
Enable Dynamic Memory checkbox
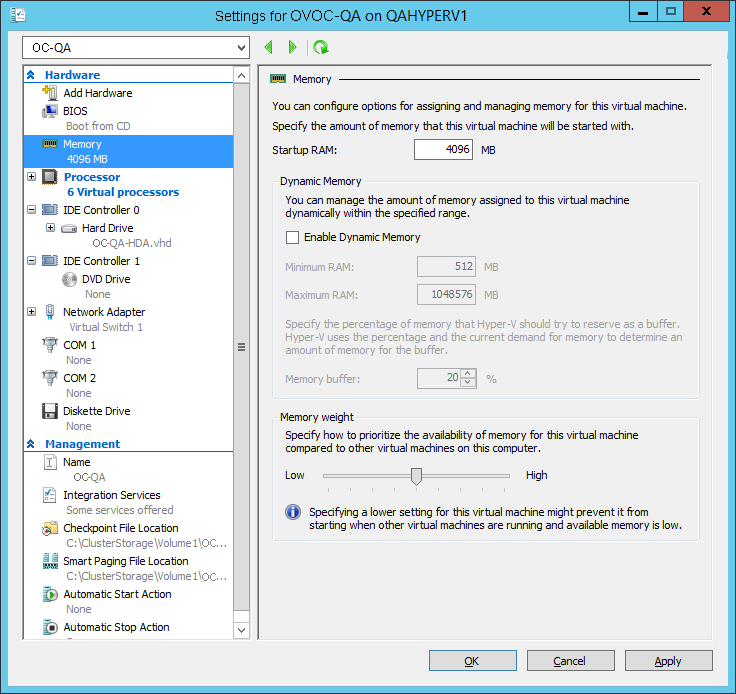(x=293, y=238)
